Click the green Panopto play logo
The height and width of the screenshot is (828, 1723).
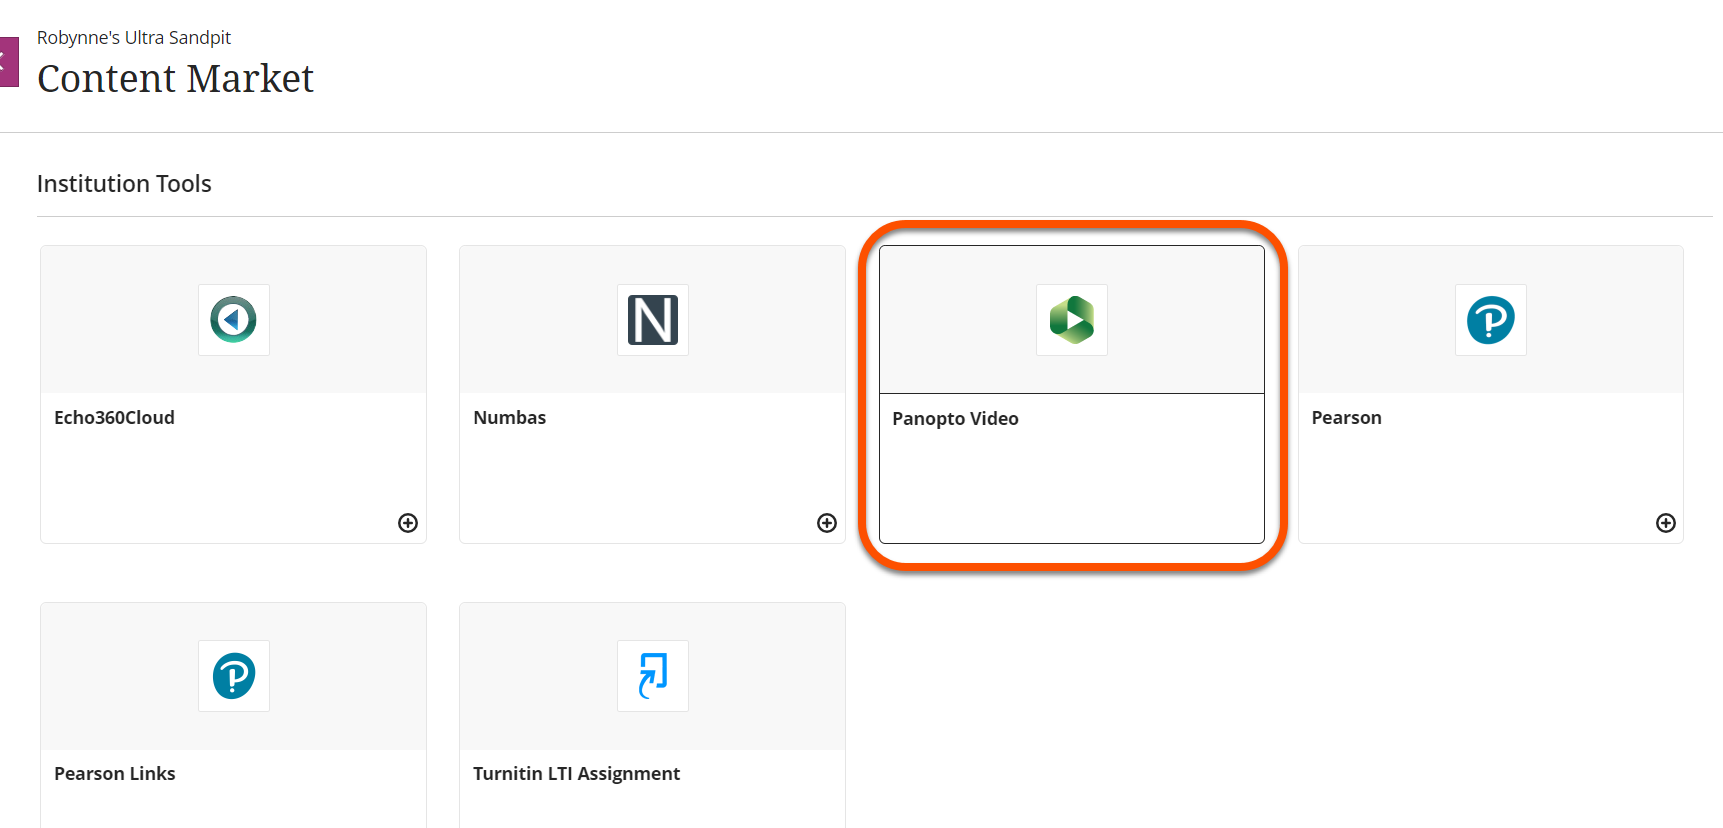click(1072, 320)
